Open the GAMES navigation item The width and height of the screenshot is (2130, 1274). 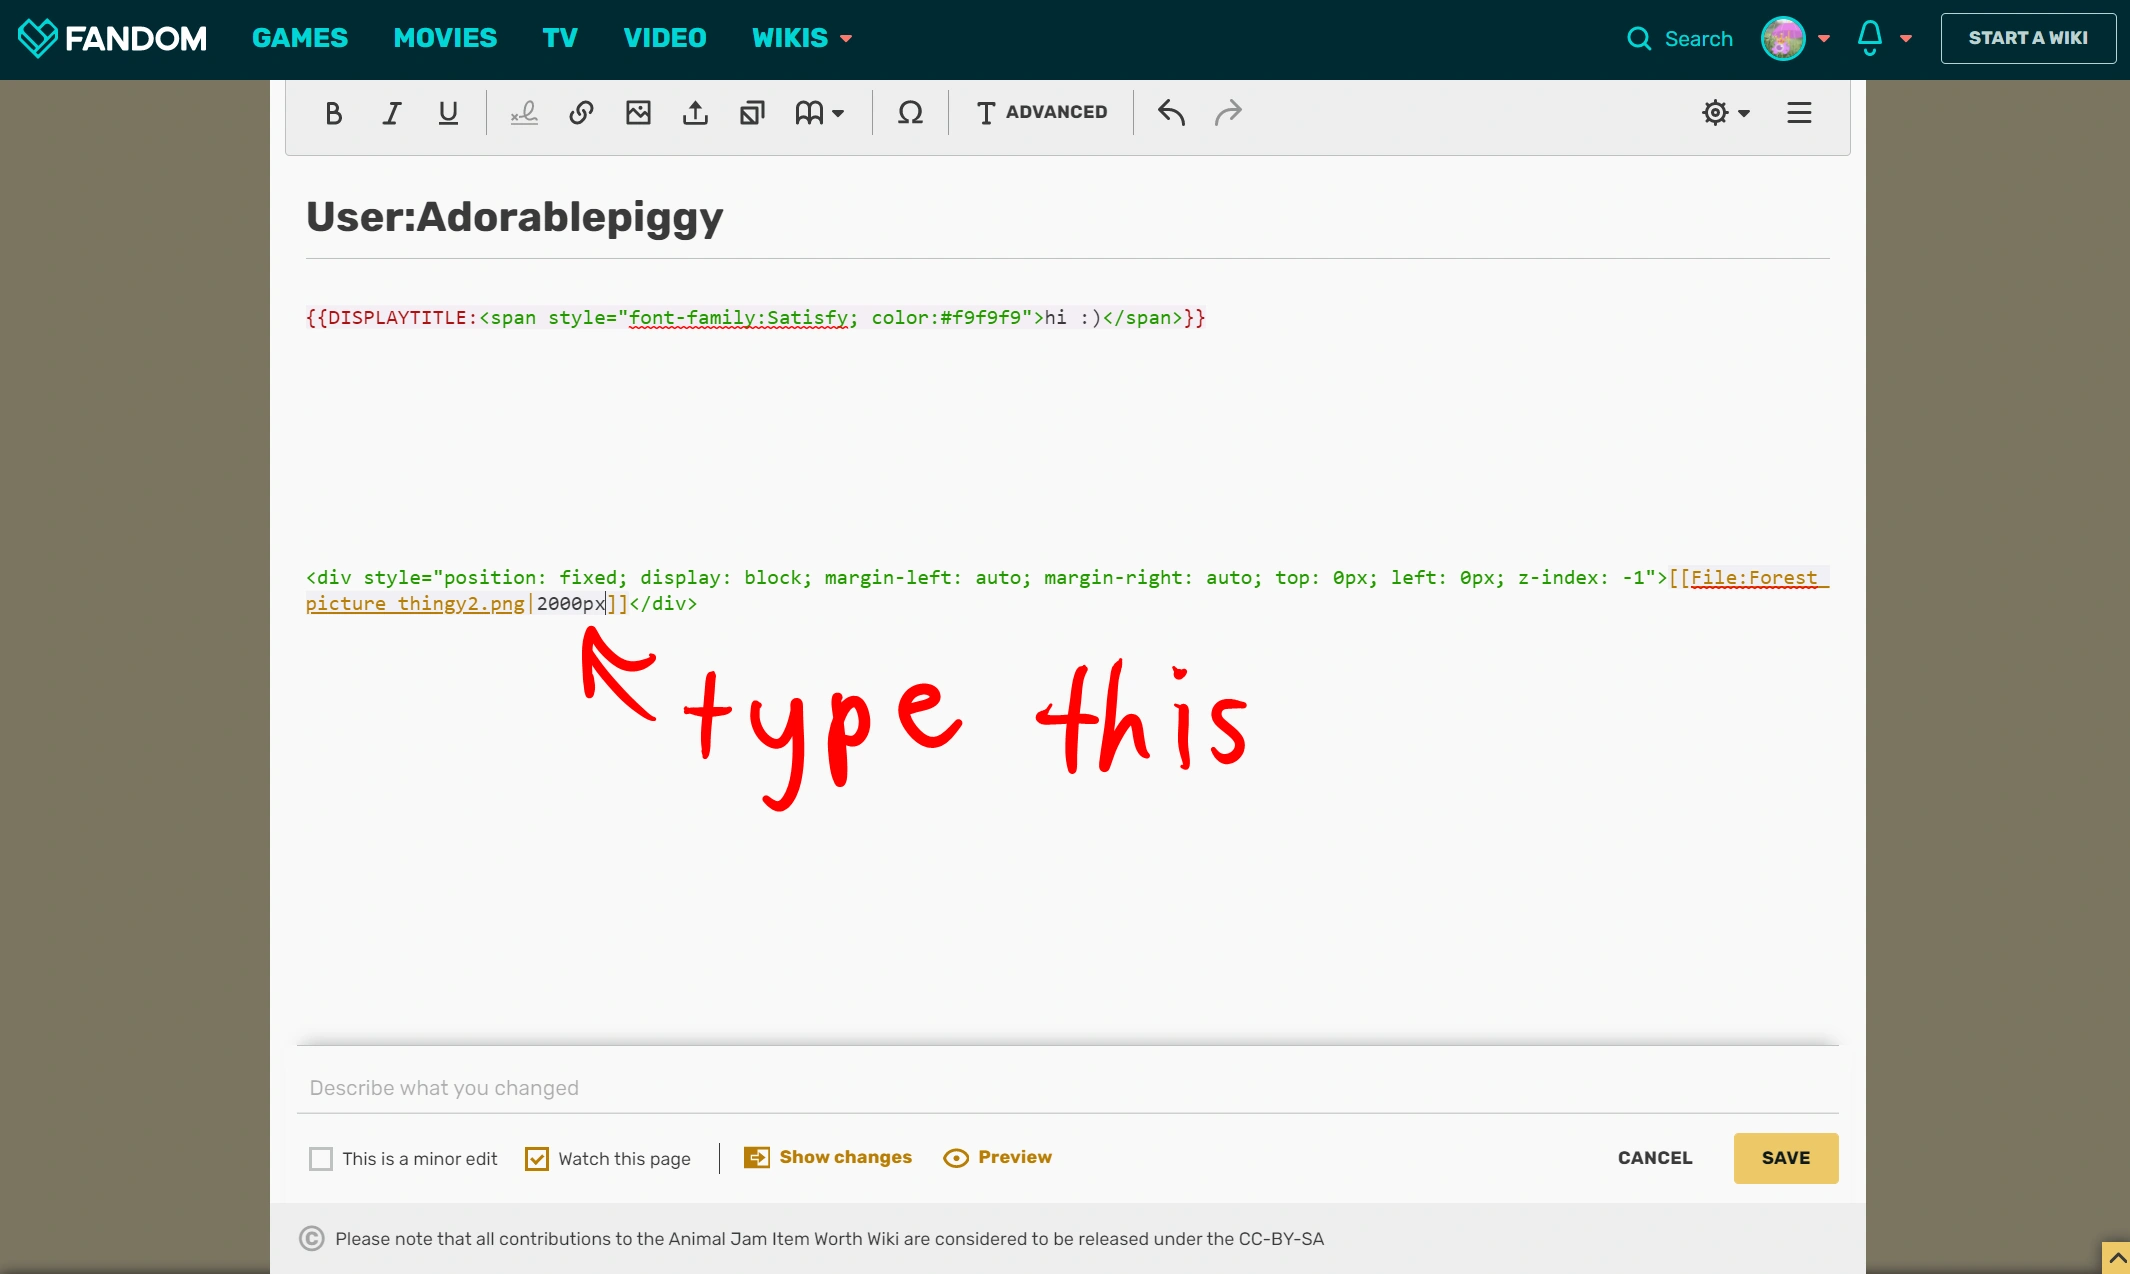300,38
